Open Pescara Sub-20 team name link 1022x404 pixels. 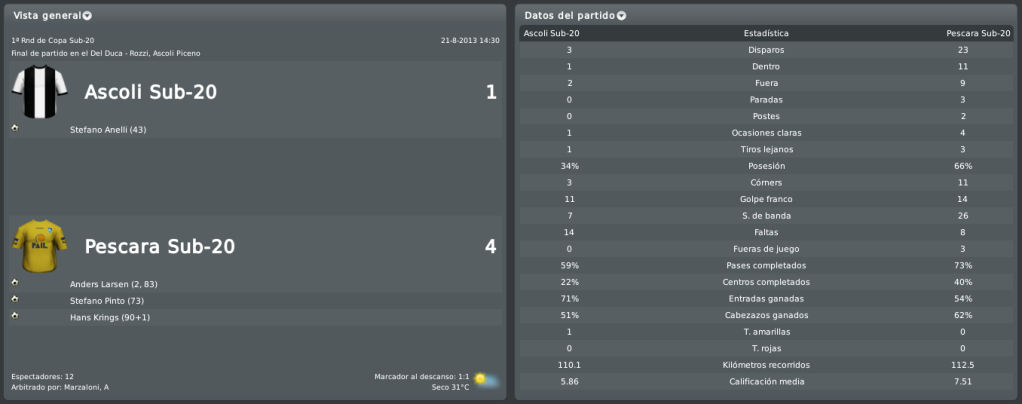click(x=160, y=246)
